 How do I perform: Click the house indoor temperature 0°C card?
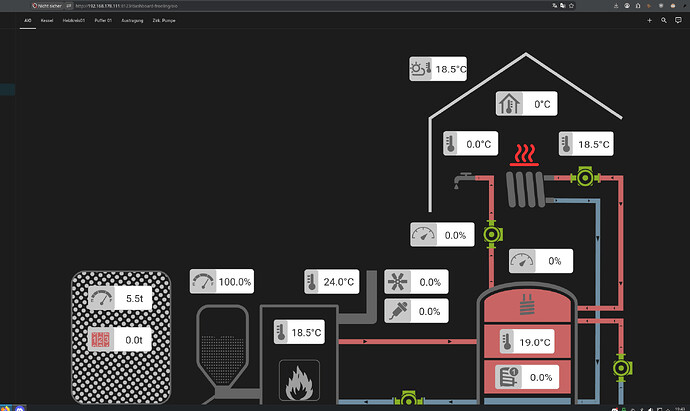(526, 104)
